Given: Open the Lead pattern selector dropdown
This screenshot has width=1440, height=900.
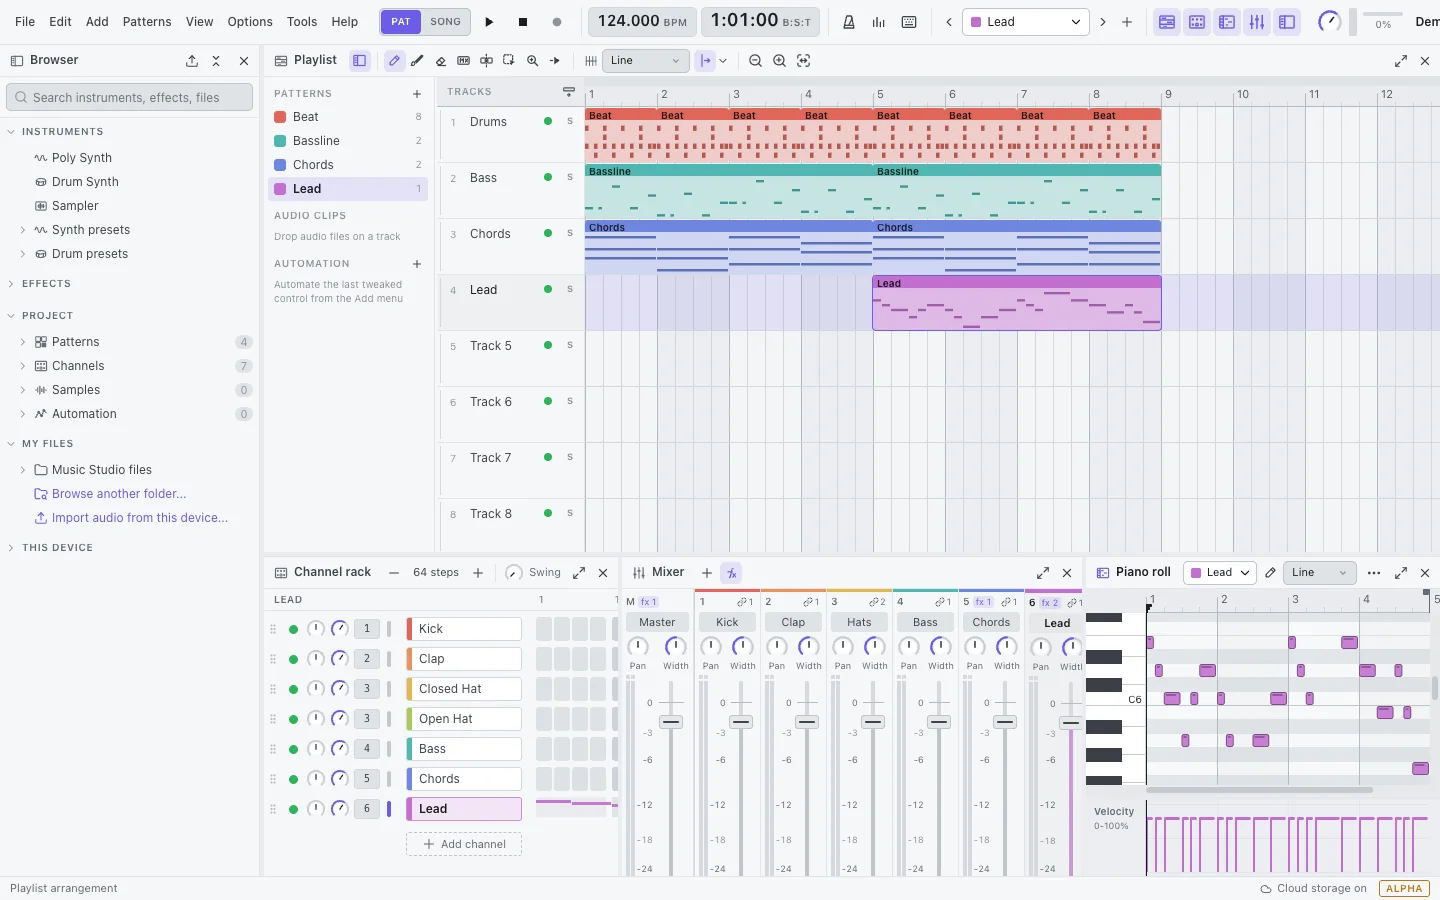Looking at the screenshot, I should coord(1026,22).
